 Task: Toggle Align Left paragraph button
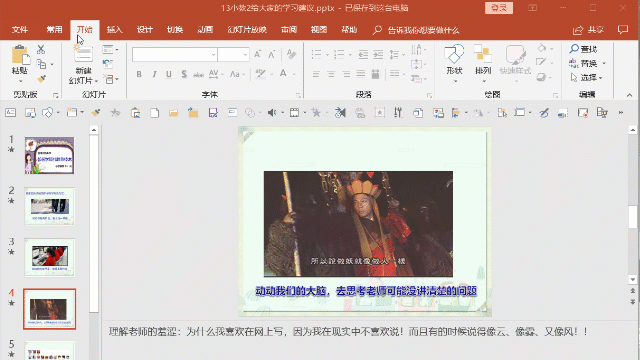click(316, 74)
